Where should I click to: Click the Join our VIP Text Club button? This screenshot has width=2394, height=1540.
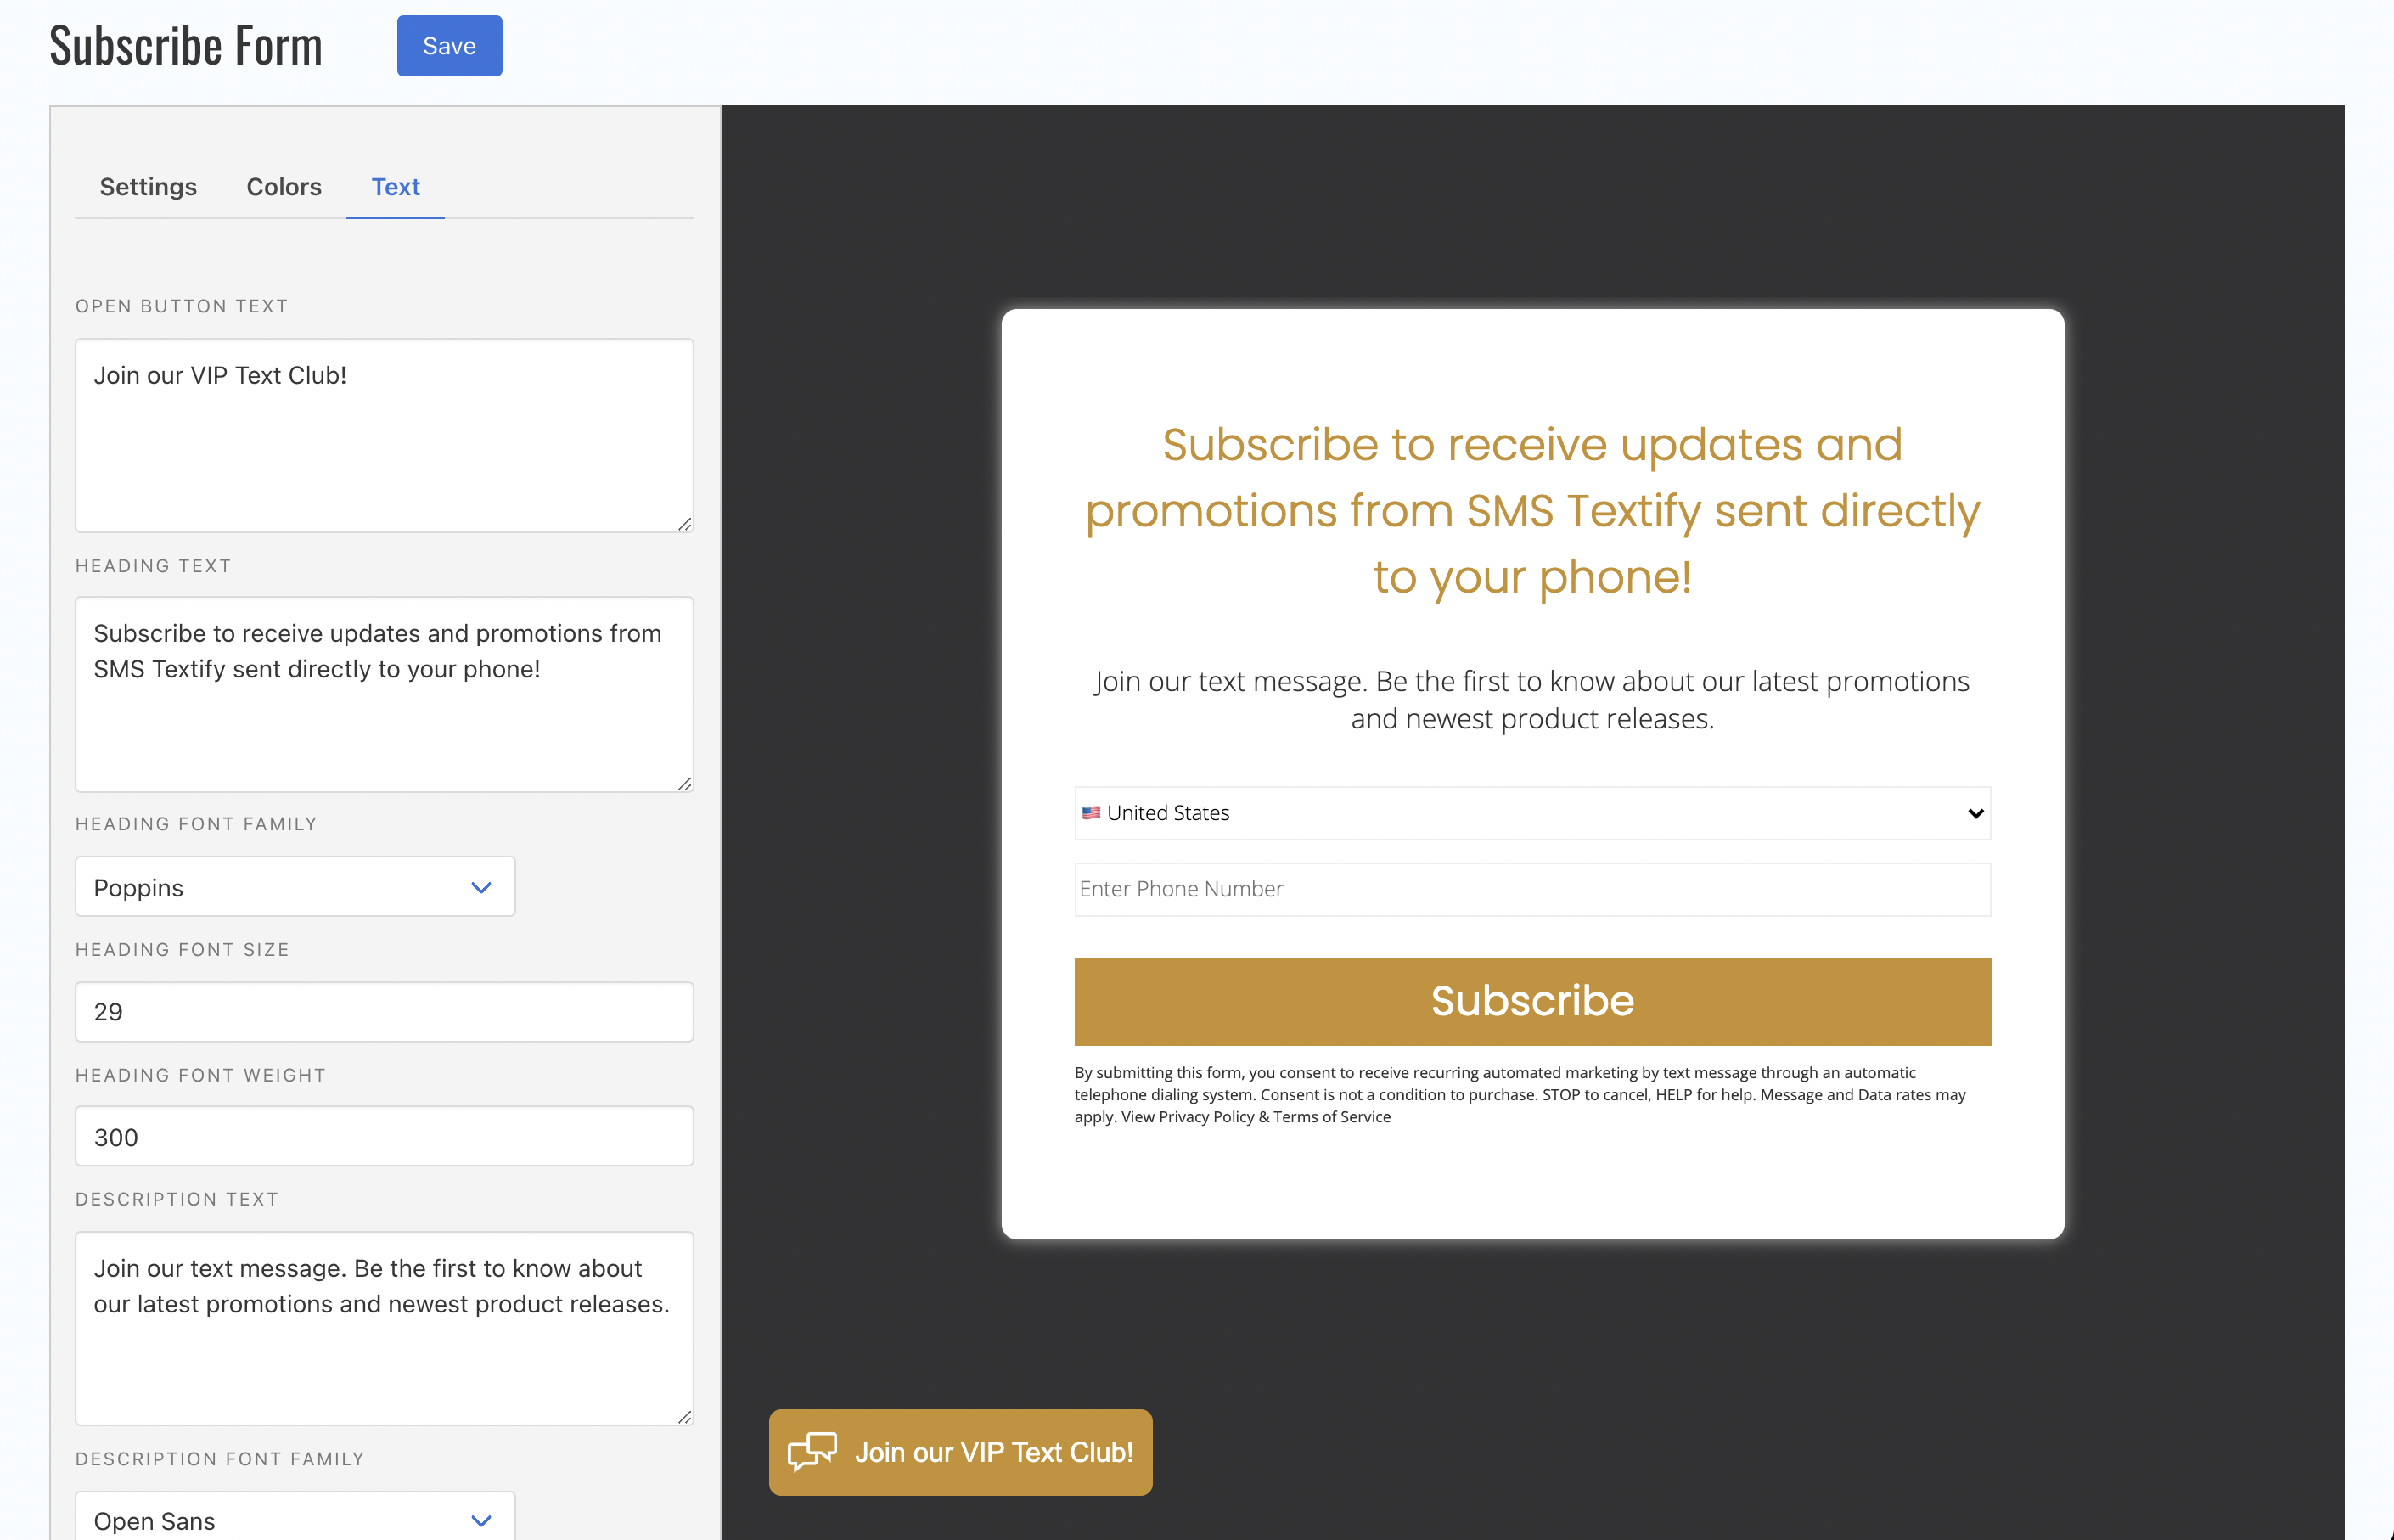[x=960, y=1452]
